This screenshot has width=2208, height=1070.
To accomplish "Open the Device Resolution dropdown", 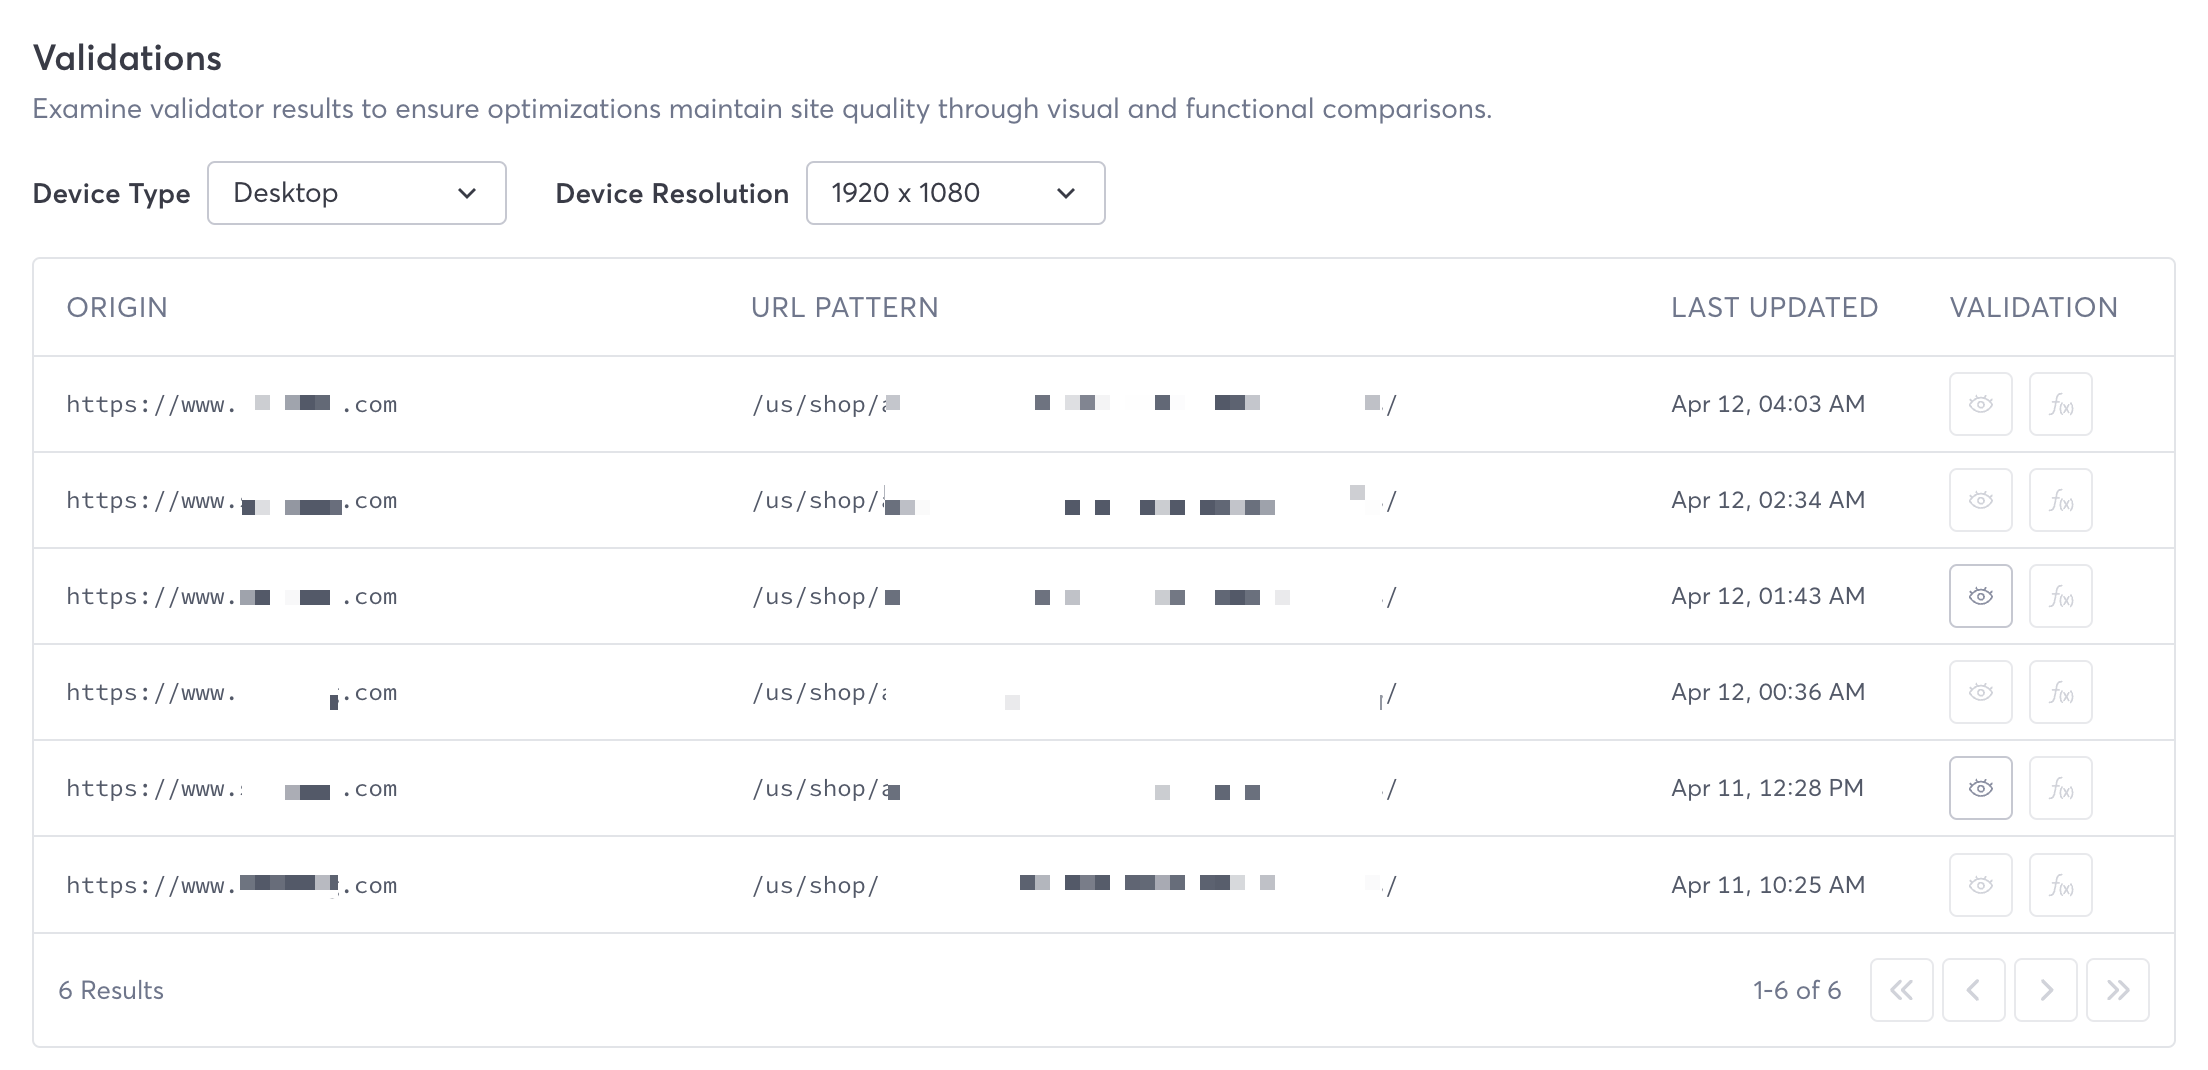I will pyautogui.click(x=955, y=193).
